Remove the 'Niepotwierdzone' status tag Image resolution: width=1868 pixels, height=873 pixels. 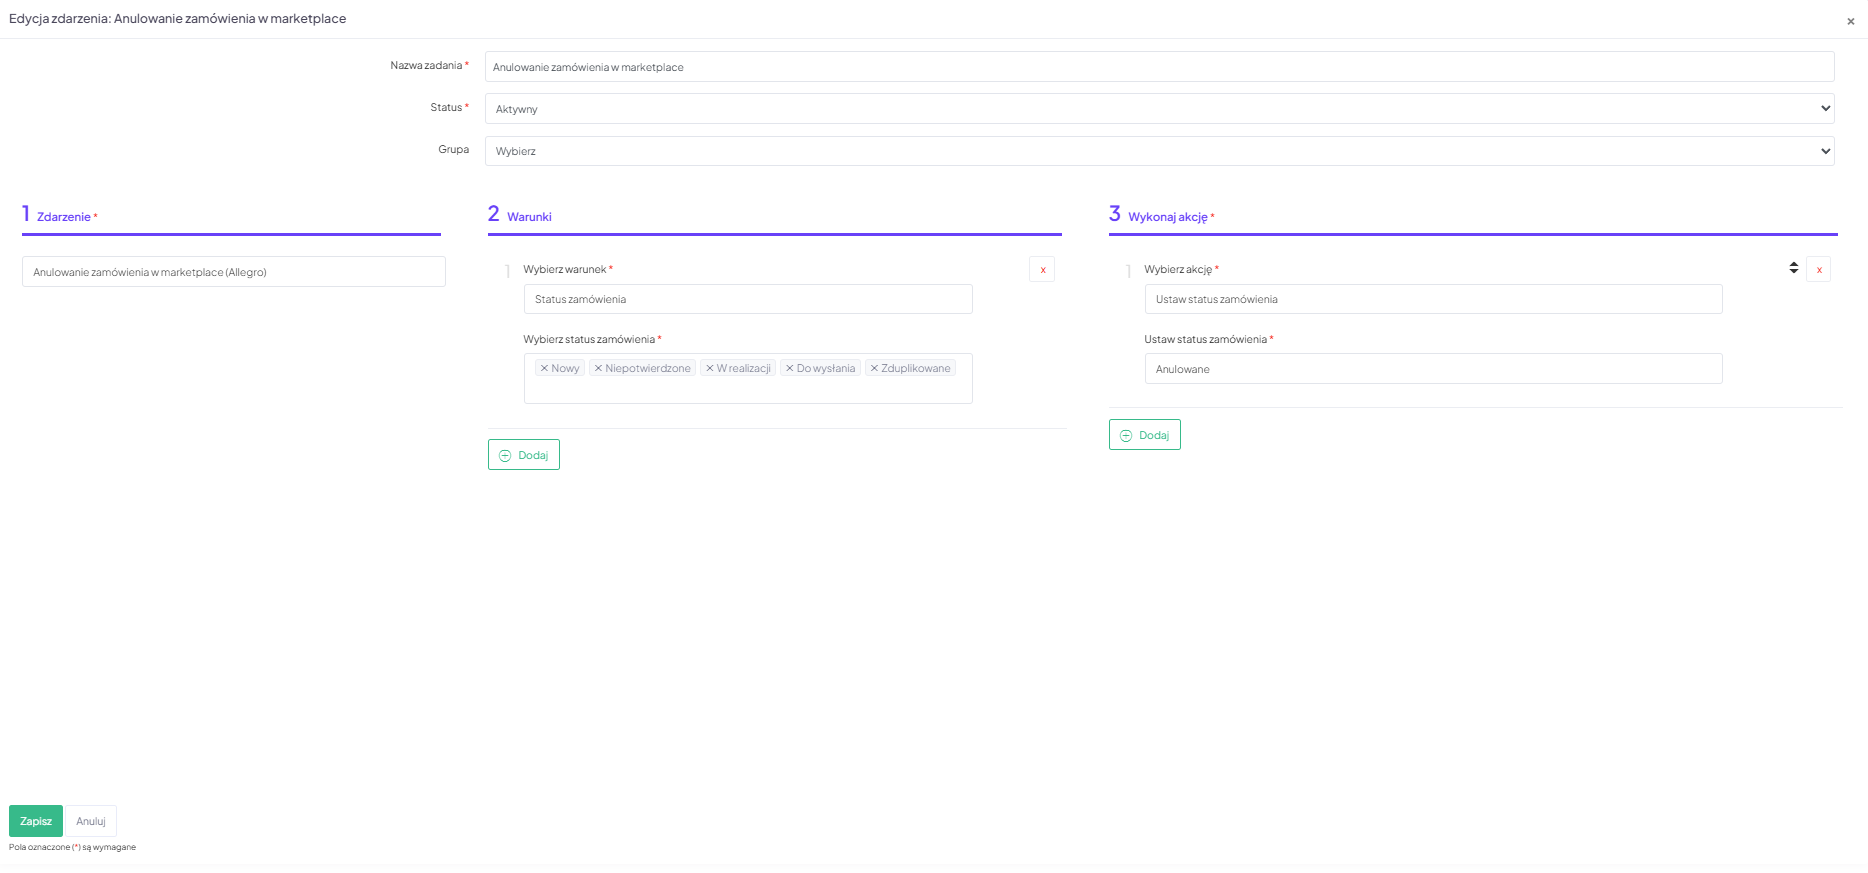(x=598, y=369)
